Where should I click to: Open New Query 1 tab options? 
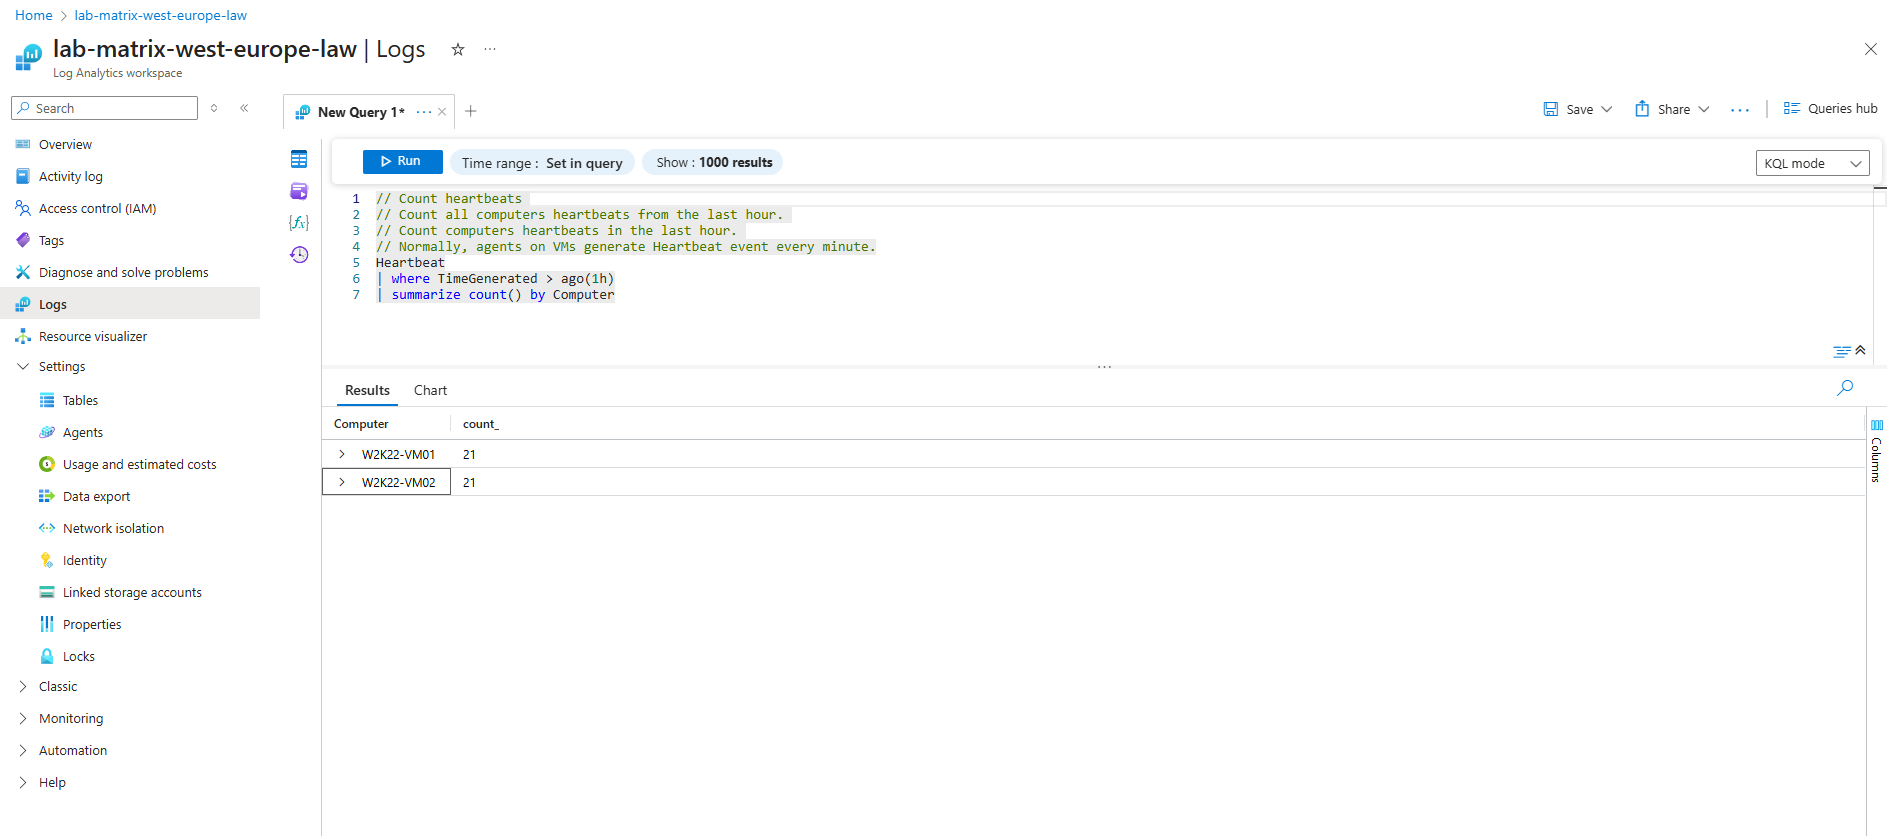coord(424,112)
